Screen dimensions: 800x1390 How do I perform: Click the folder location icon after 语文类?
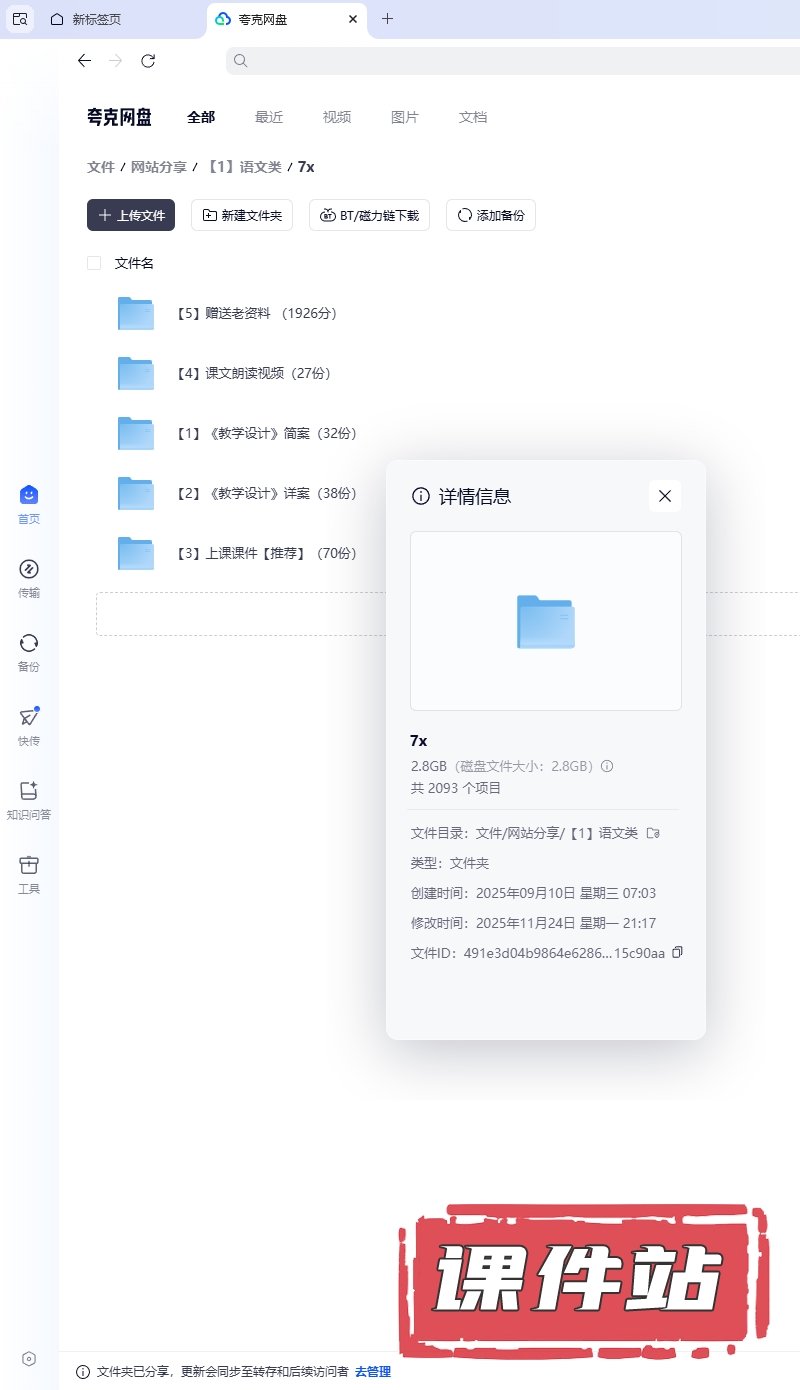653,833
